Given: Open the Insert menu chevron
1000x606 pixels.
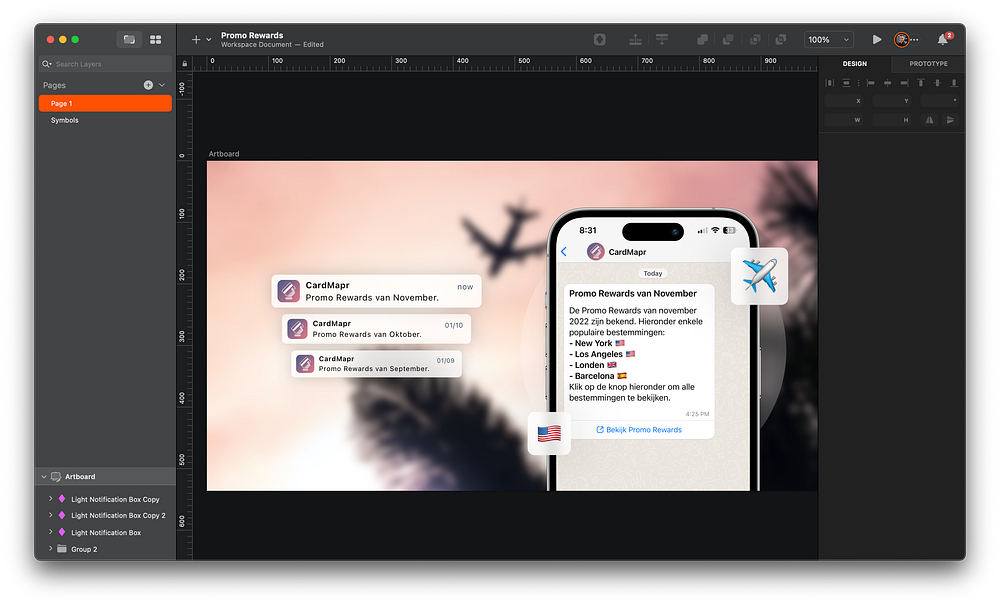Looking at the screenshot, I should pos(209,40).
